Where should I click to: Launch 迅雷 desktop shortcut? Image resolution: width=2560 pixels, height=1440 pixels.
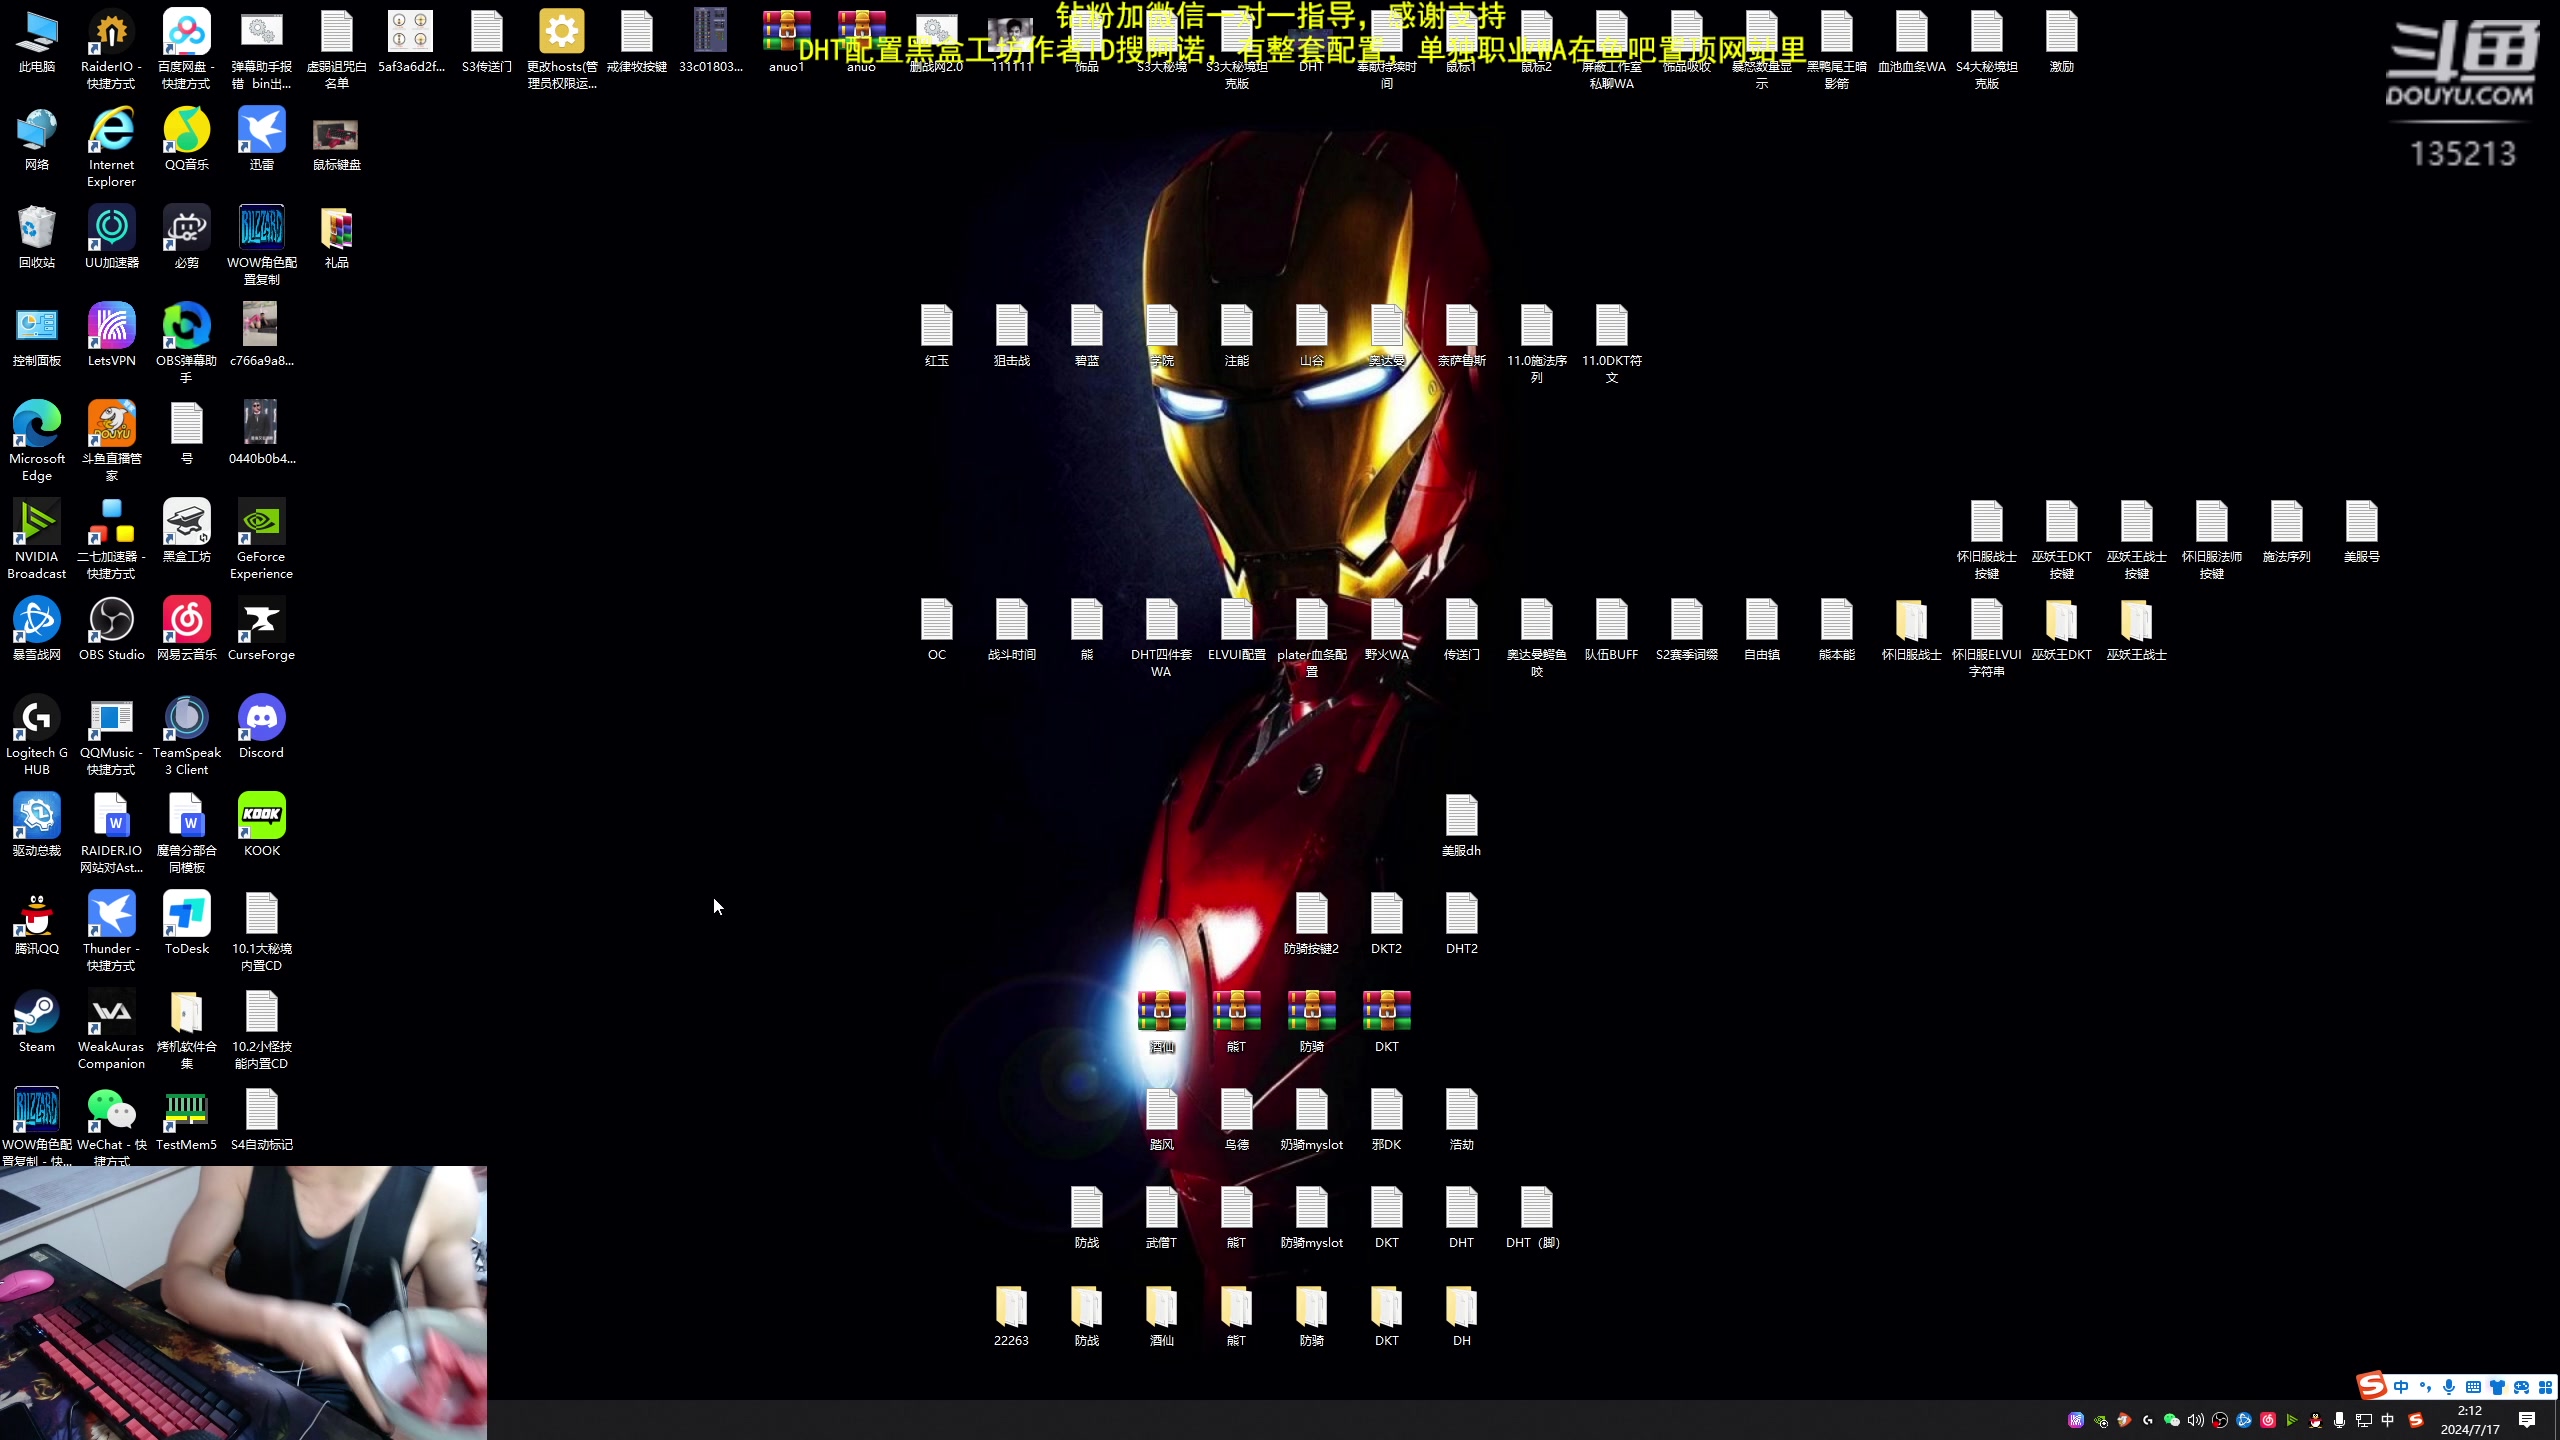pyautogui.click(x=262, y=140)
